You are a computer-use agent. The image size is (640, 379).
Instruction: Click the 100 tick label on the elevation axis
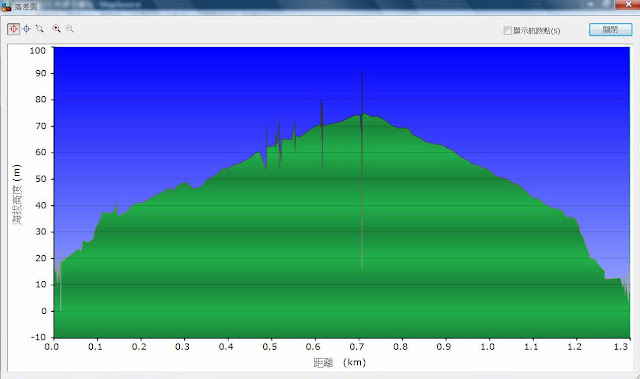coord(38,51)
